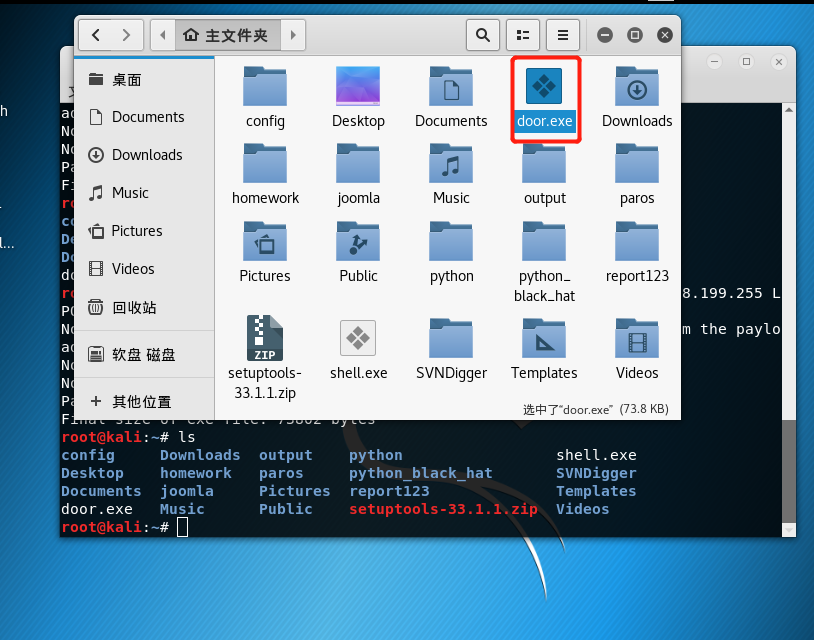
Task: Click the file manager selection status text
Action: (x=595, y=409)
